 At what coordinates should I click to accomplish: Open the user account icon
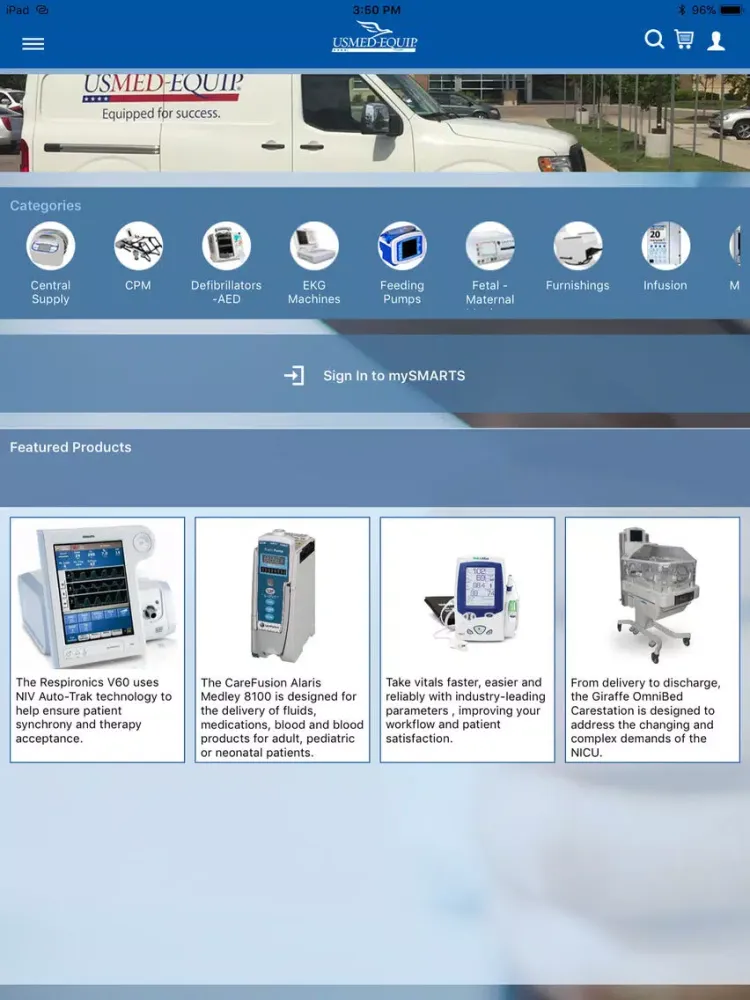tap(716, 40)
